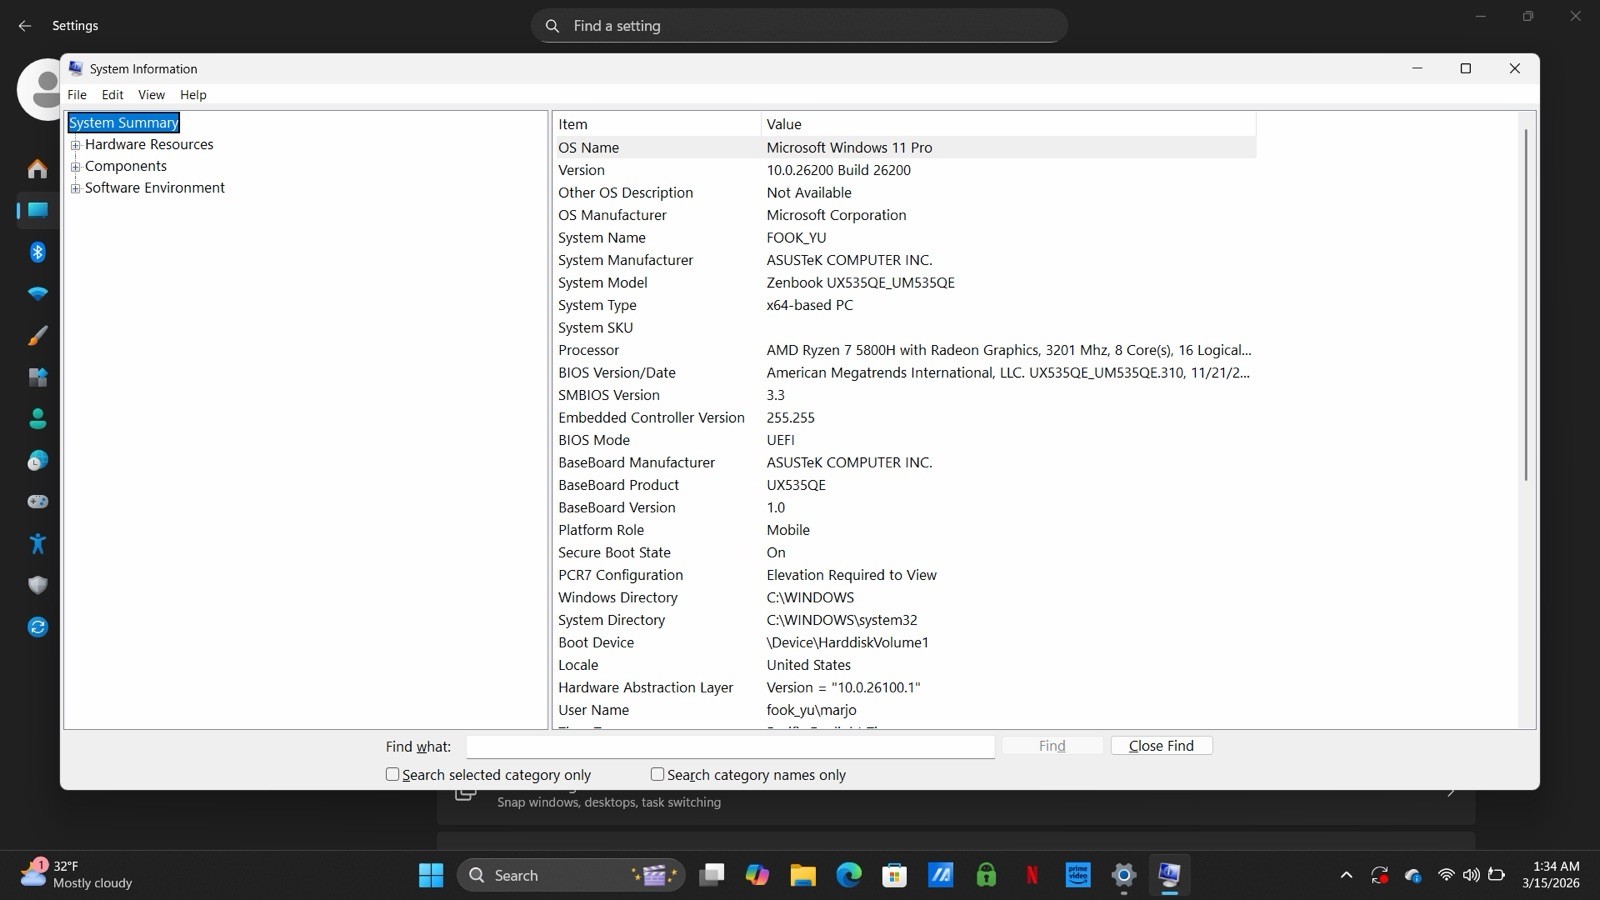Viewport: 1600px width, 900px height.
Task: Launch Copilot from the taskbar
Action: click(757, 875)
